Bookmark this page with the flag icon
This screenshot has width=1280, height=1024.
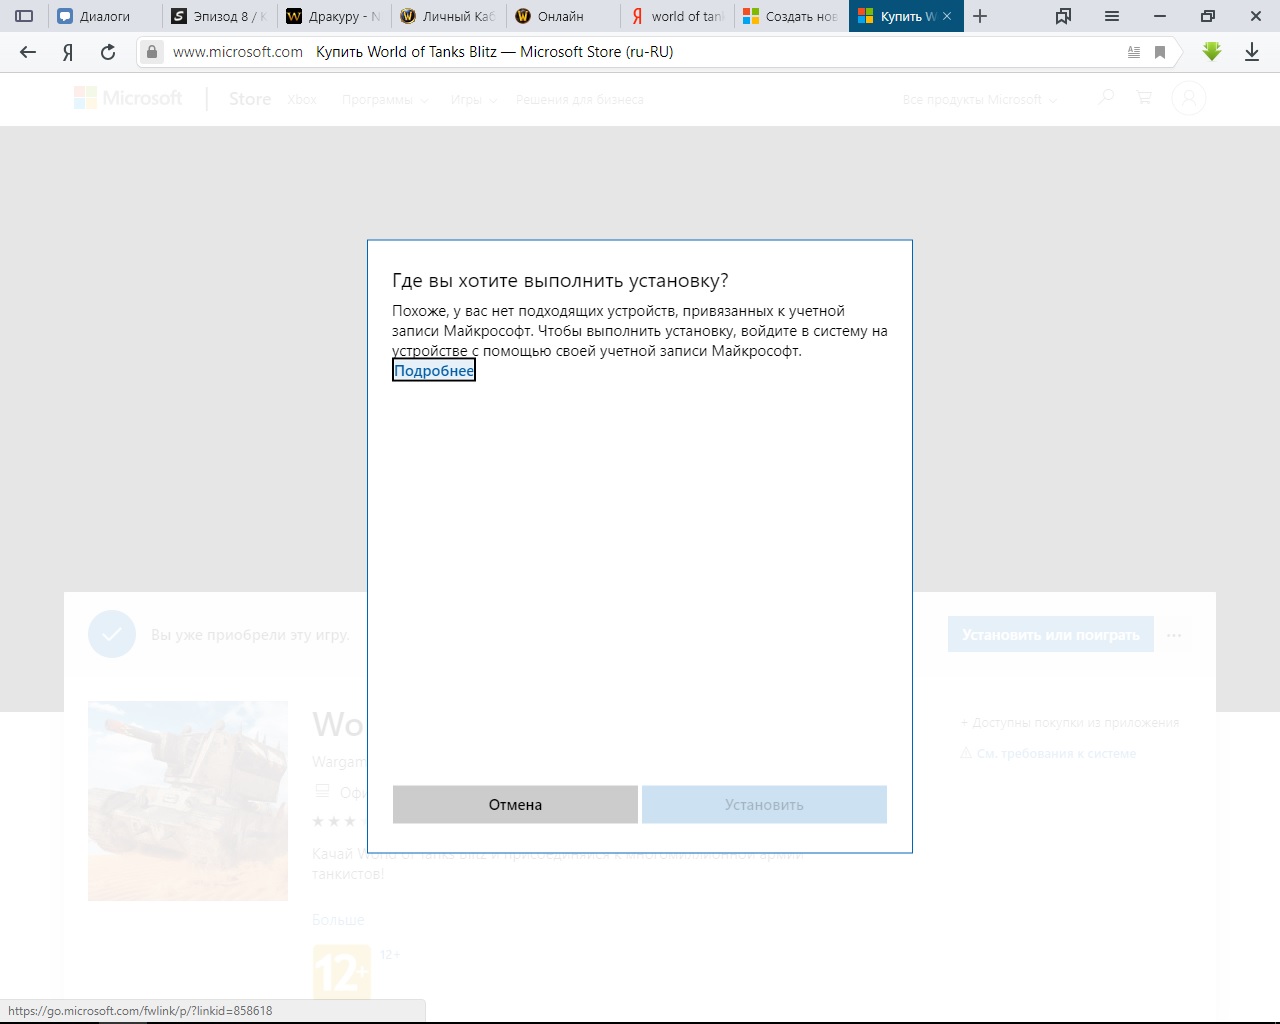(1160, 52)
